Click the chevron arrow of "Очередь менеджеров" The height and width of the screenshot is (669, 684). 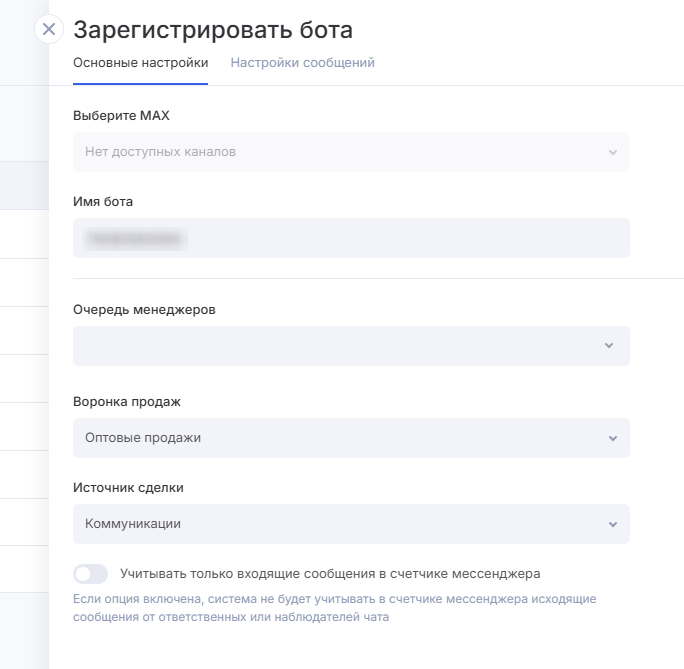click(609, 345)
